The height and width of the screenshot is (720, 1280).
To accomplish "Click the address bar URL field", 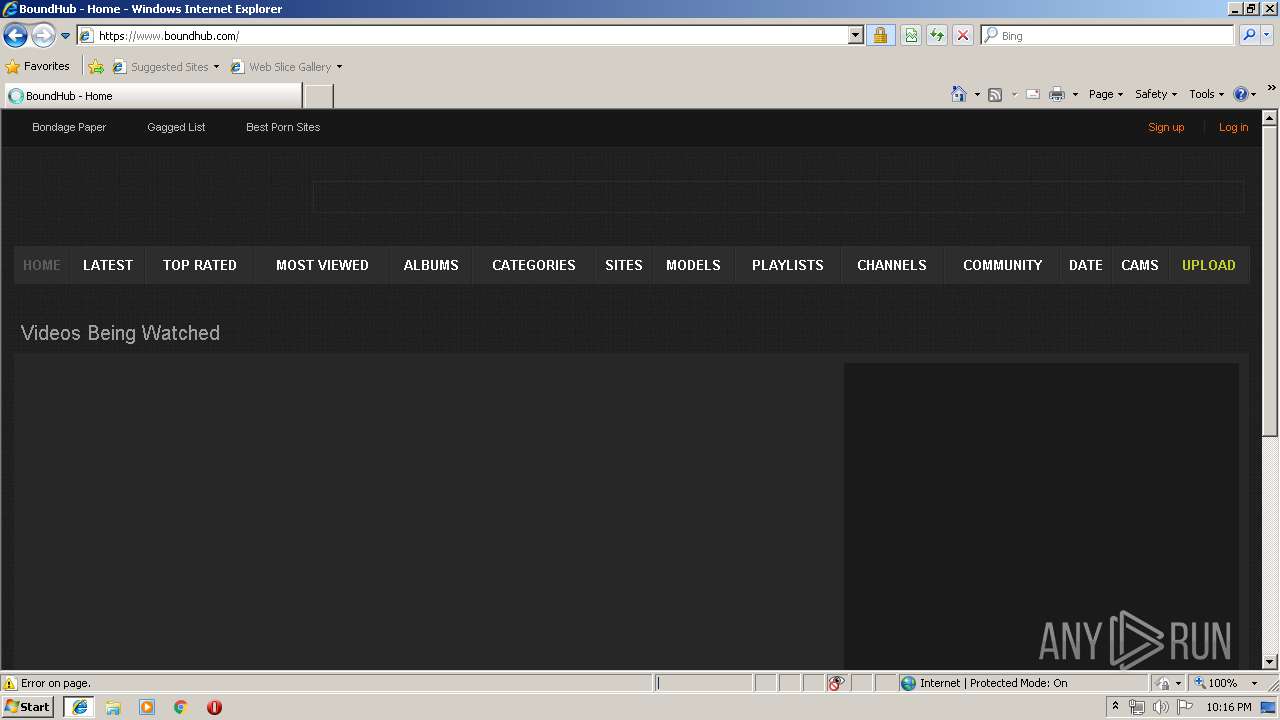I will click(x=463, y=36).
